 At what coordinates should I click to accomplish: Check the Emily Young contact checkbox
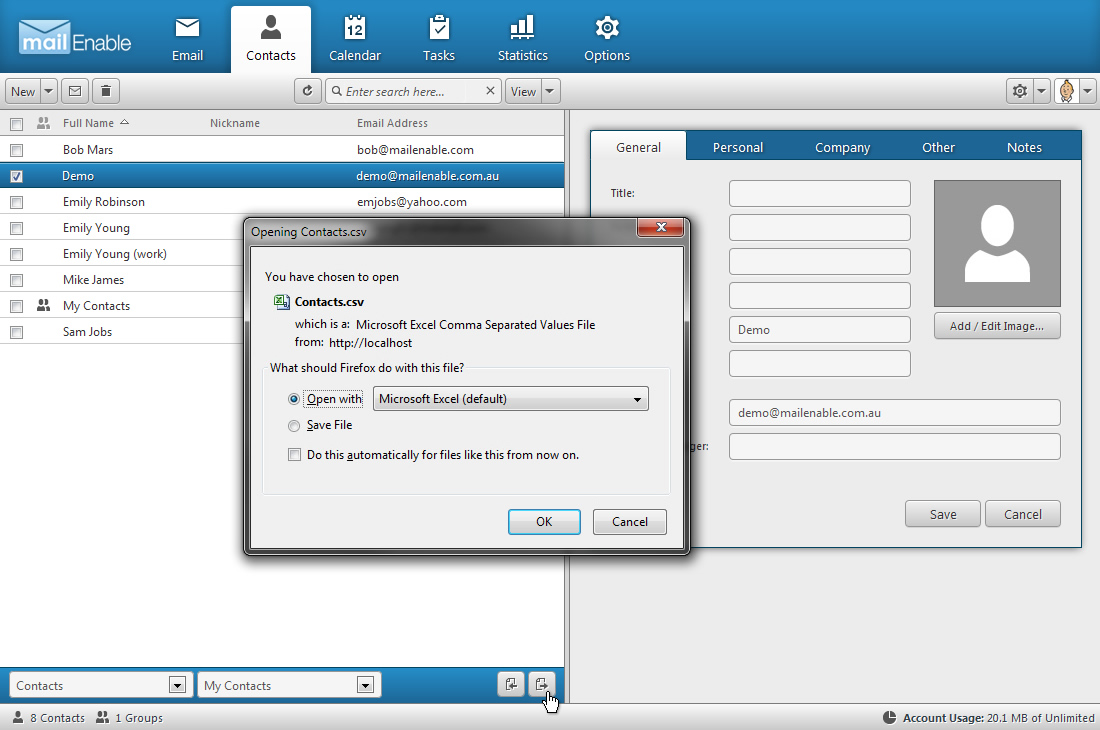pyautogui.click(x=17, y=228)
